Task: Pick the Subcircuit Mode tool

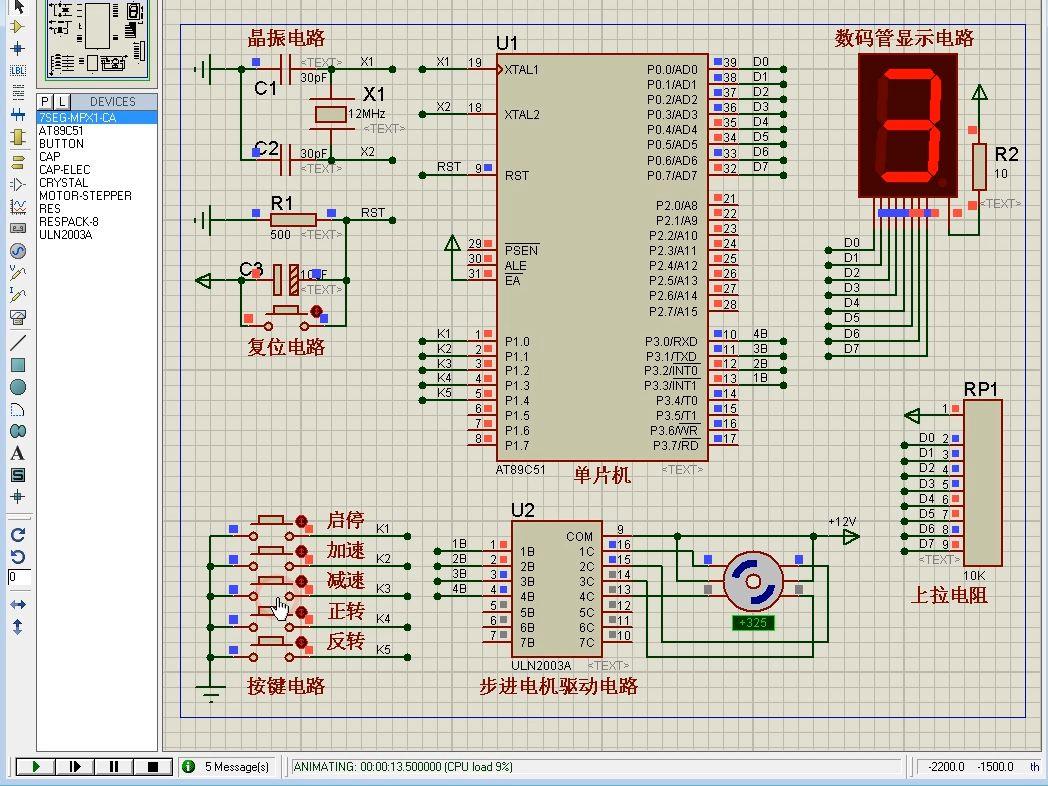Action: [18, 138]
